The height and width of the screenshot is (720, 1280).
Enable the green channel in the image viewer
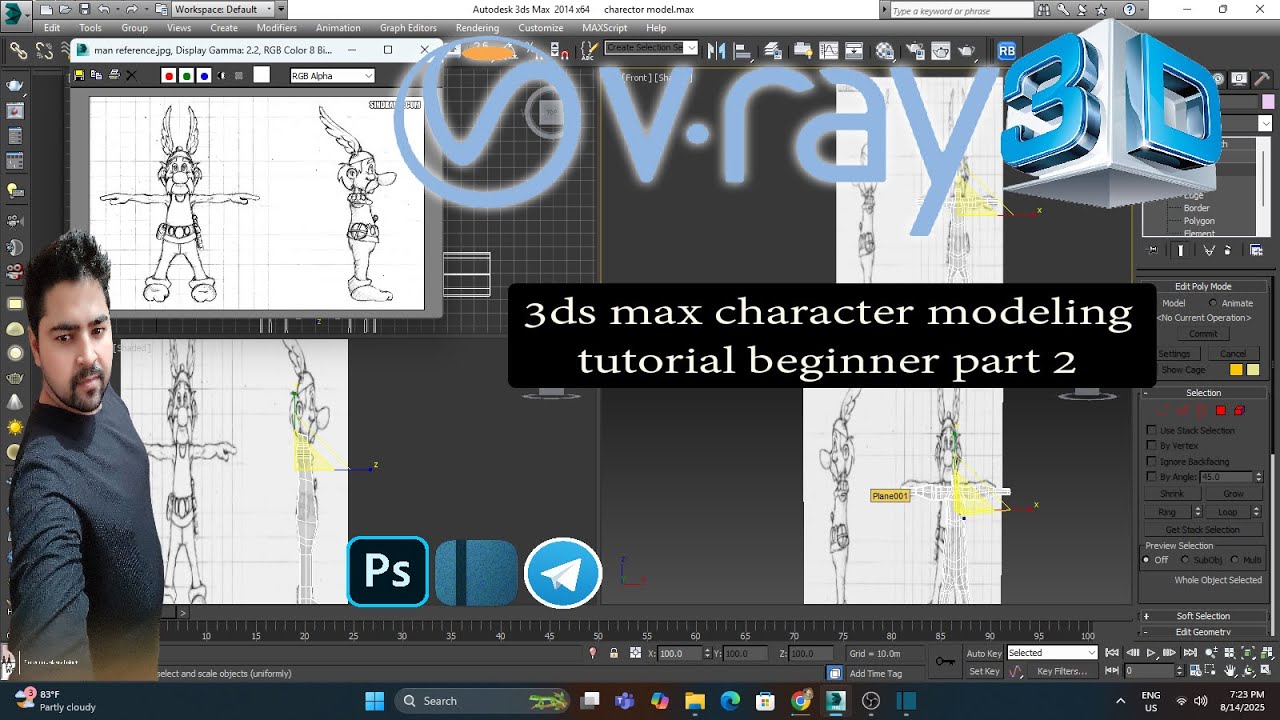pos(186,76)
